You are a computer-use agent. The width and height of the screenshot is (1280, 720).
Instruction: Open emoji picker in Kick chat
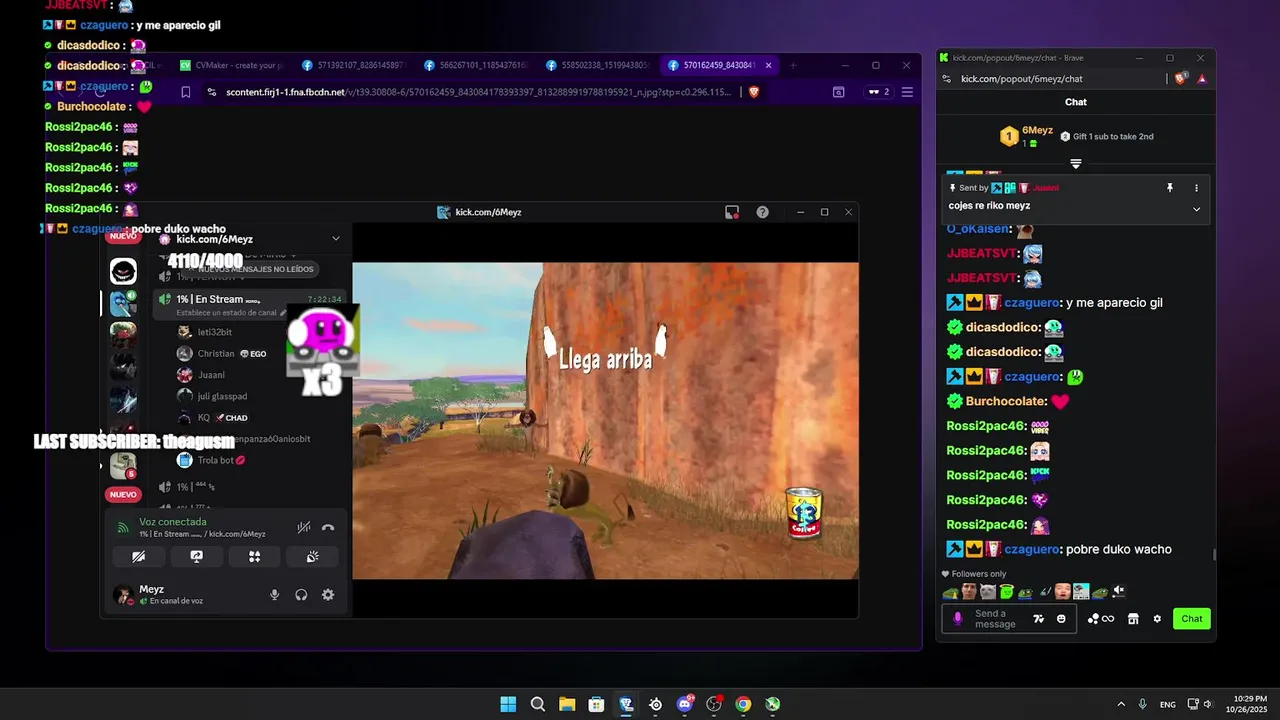1061,619
